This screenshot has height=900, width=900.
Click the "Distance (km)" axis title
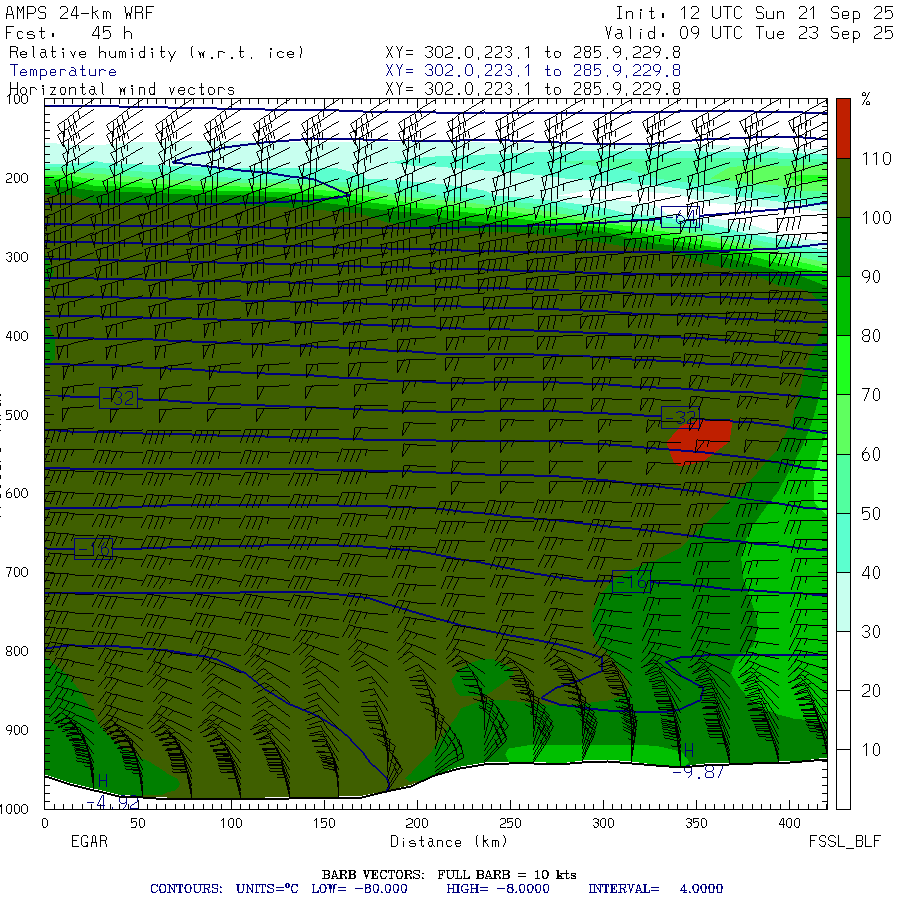[x=449, y=841]
